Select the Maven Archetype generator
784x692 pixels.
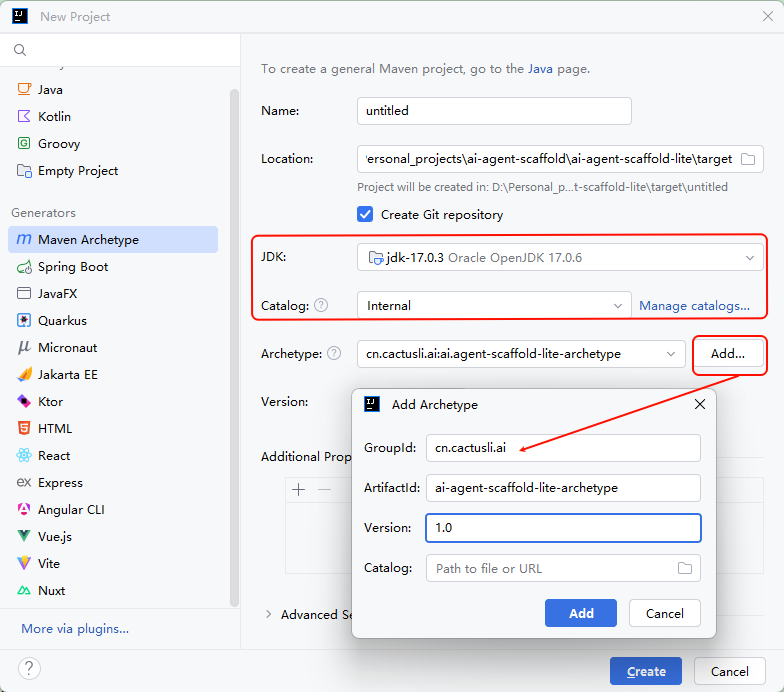[113, 240]
